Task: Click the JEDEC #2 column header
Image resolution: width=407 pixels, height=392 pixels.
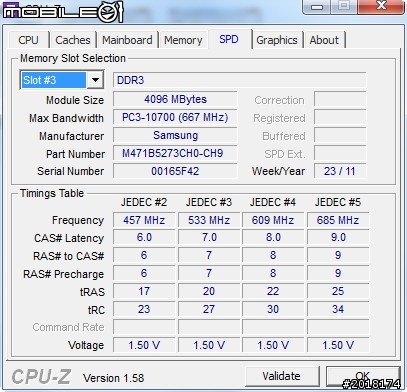Action: 144,202
